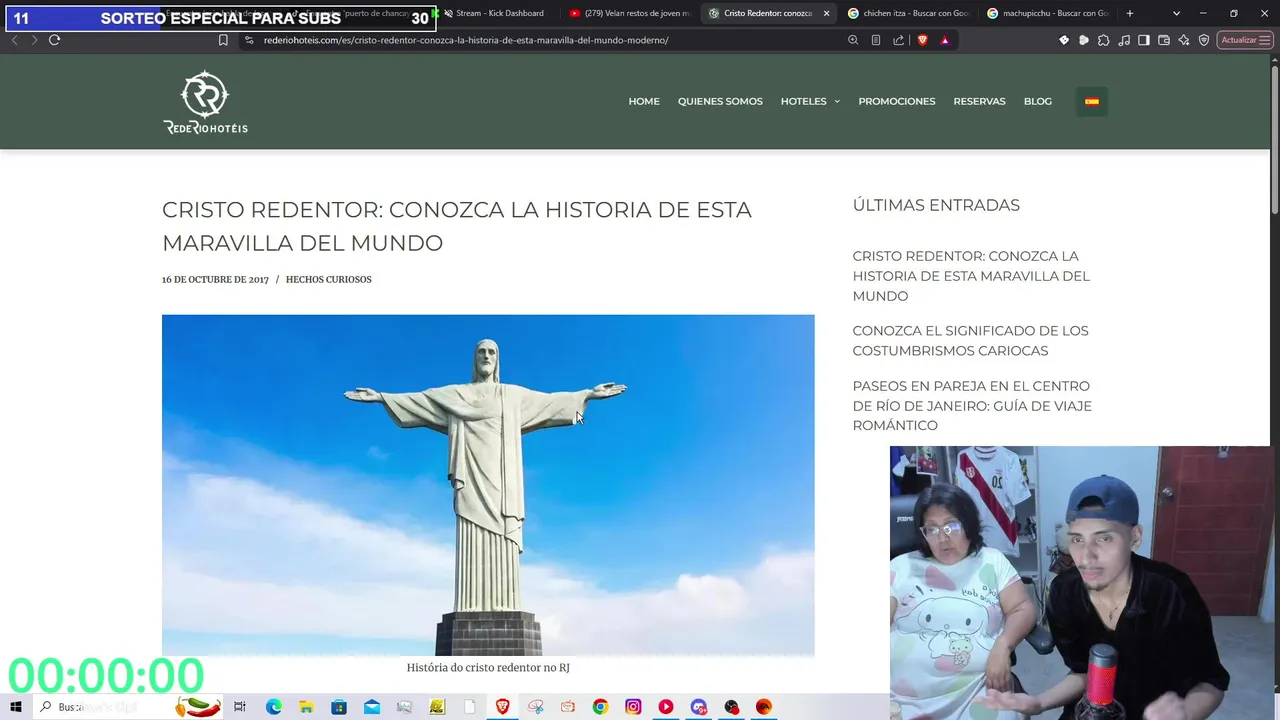Open Instagram from the taskbar
This screenshot has width=1280, height=720.
click(x=633, y=707)
